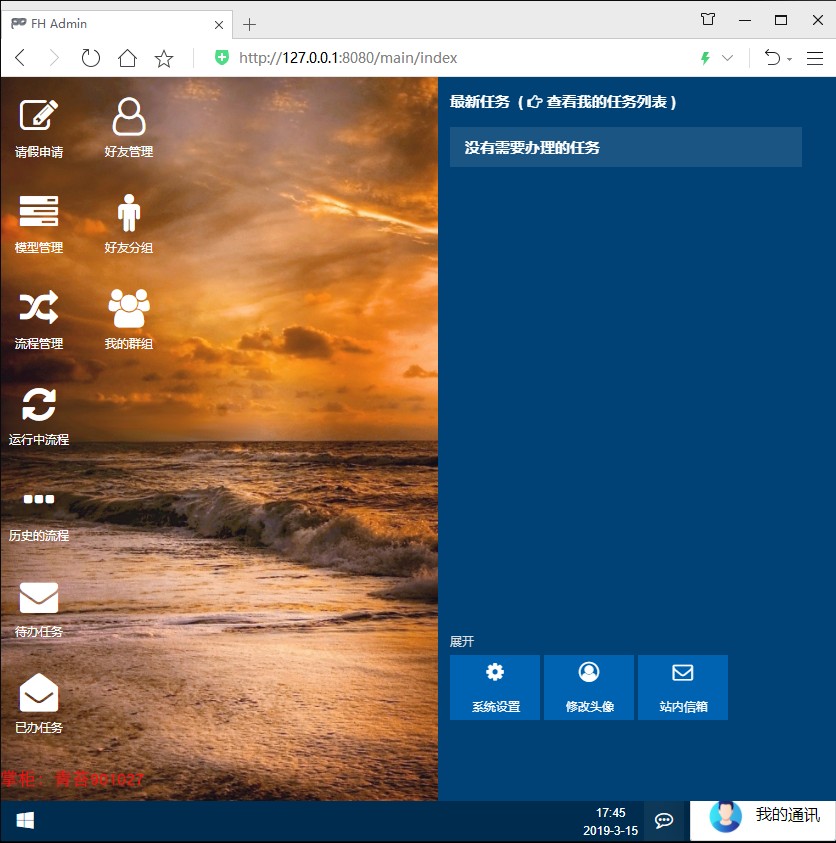The image size is (836, 843).
Task: Open 模型管理 model management
Action: pyautogui.click(x=39, y=224)
